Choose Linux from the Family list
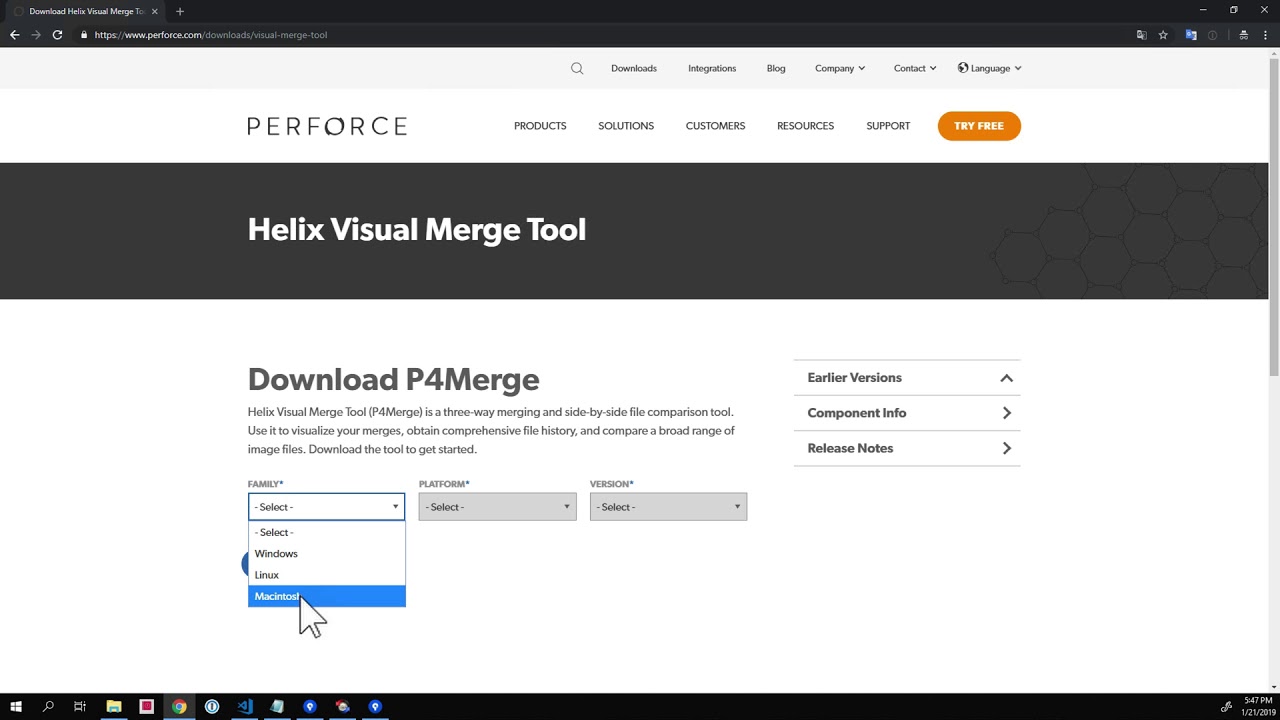 click(326, 575)
